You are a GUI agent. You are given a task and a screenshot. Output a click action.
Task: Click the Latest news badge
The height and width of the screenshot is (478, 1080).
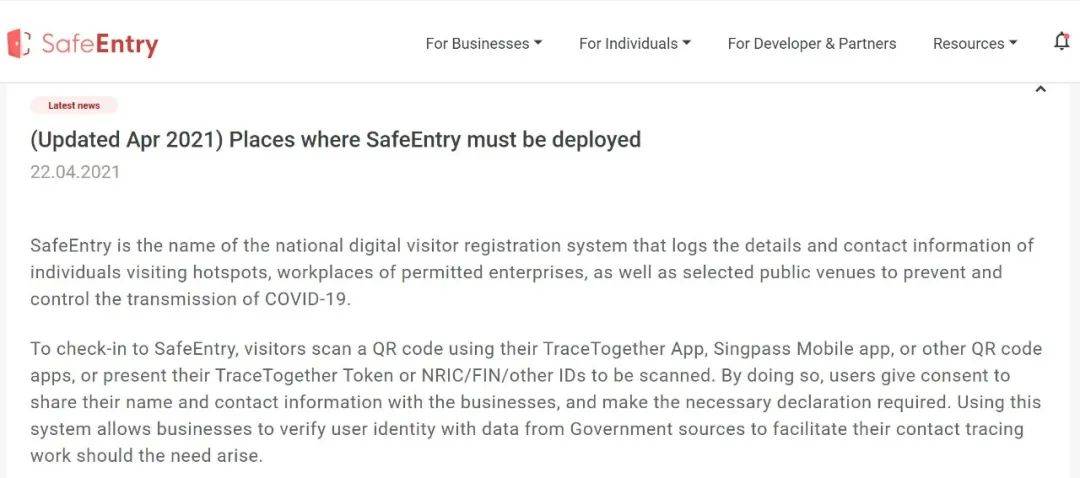(x=74, y=105)
